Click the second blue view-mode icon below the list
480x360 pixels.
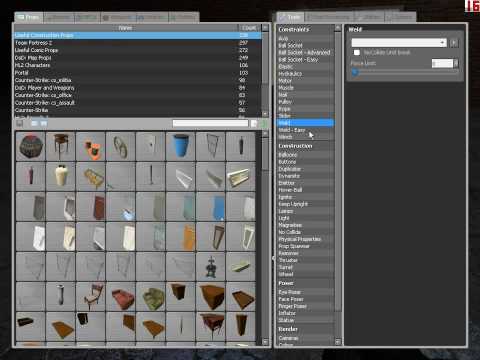(x=44, y=124)
